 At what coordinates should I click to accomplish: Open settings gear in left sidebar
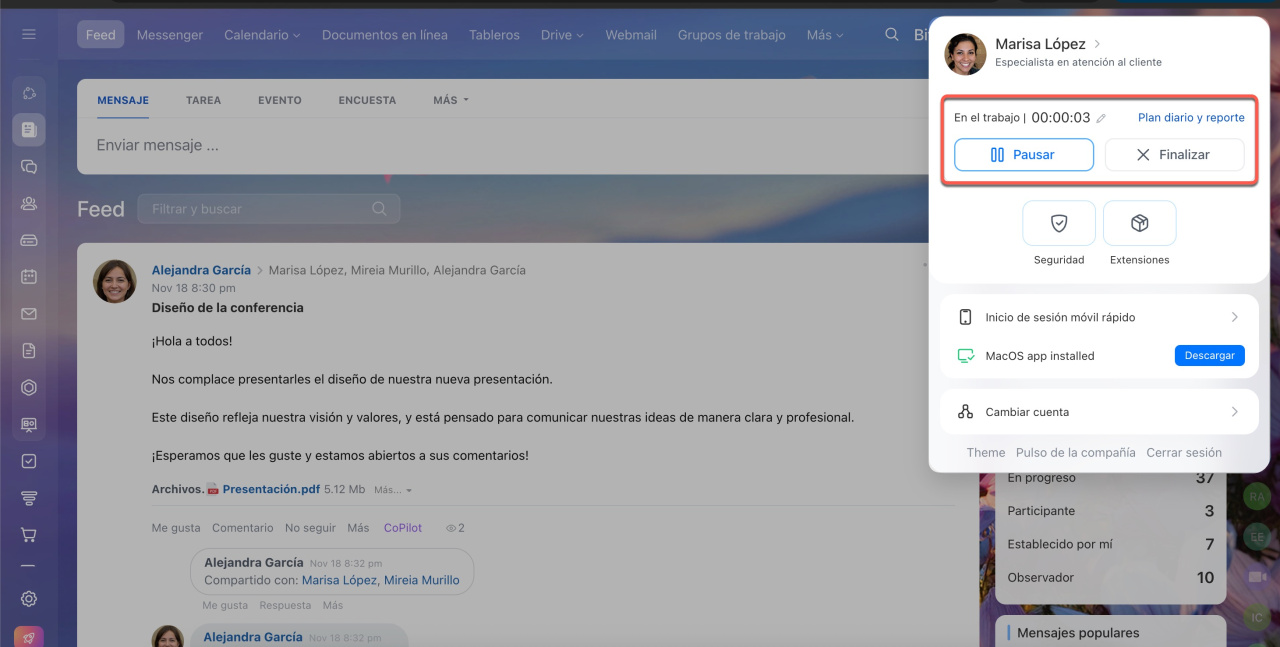(x=29, y=599)
